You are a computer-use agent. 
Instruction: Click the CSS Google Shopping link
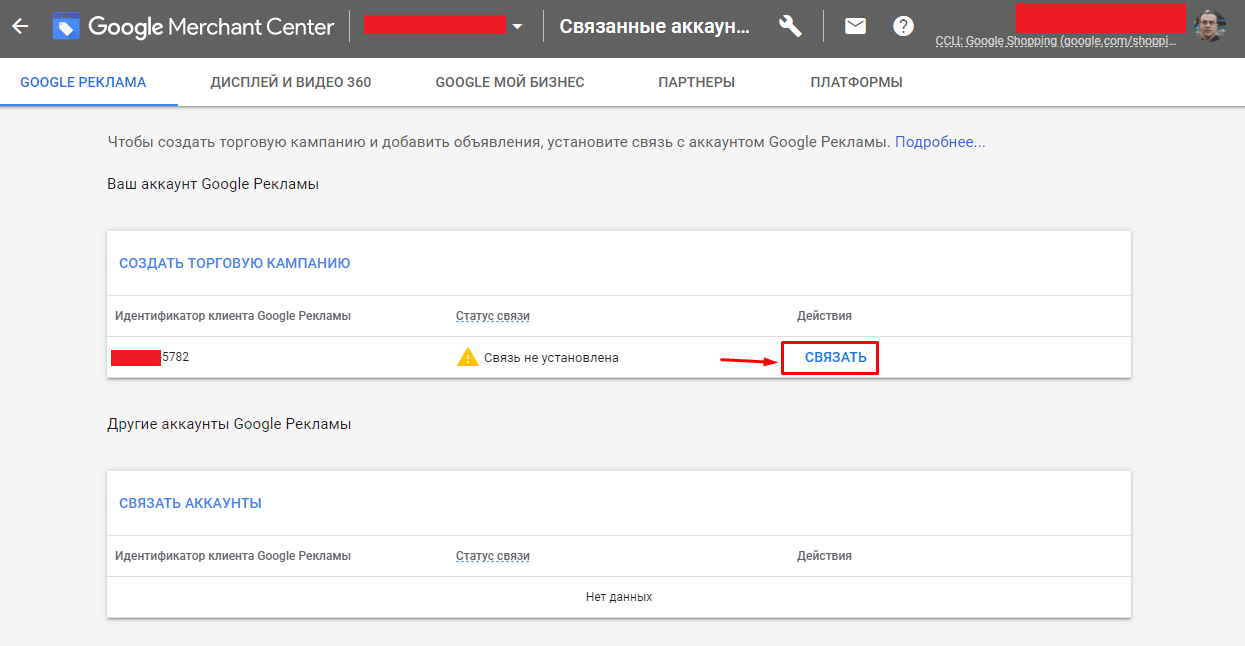[1055, 42]
